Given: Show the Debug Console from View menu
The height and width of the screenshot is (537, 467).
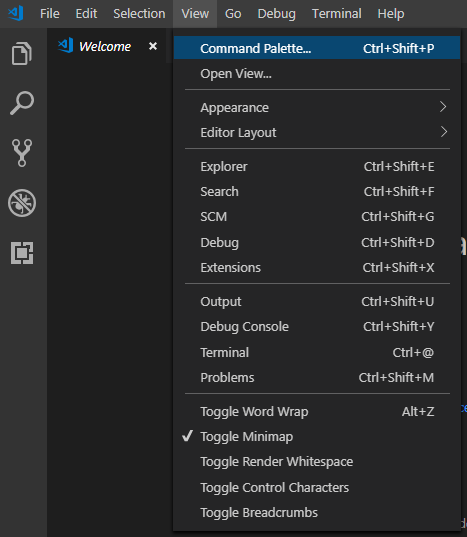Looking at the screenshot, I should click(317, 326).
